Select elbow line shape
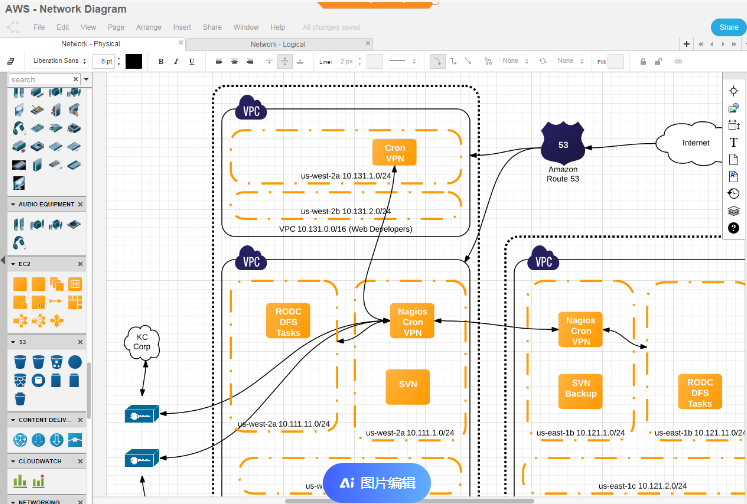 point(453,61)
